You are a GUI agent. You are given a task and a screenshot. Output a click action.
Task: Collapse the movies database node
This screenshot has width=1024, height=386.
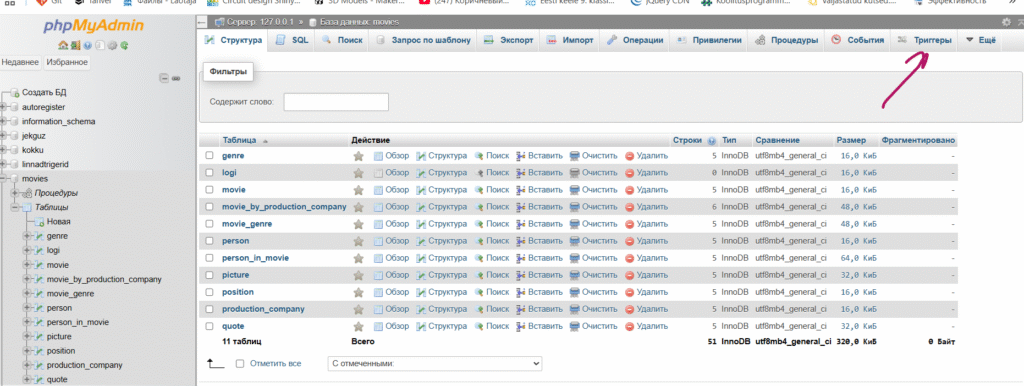[4, 178]
